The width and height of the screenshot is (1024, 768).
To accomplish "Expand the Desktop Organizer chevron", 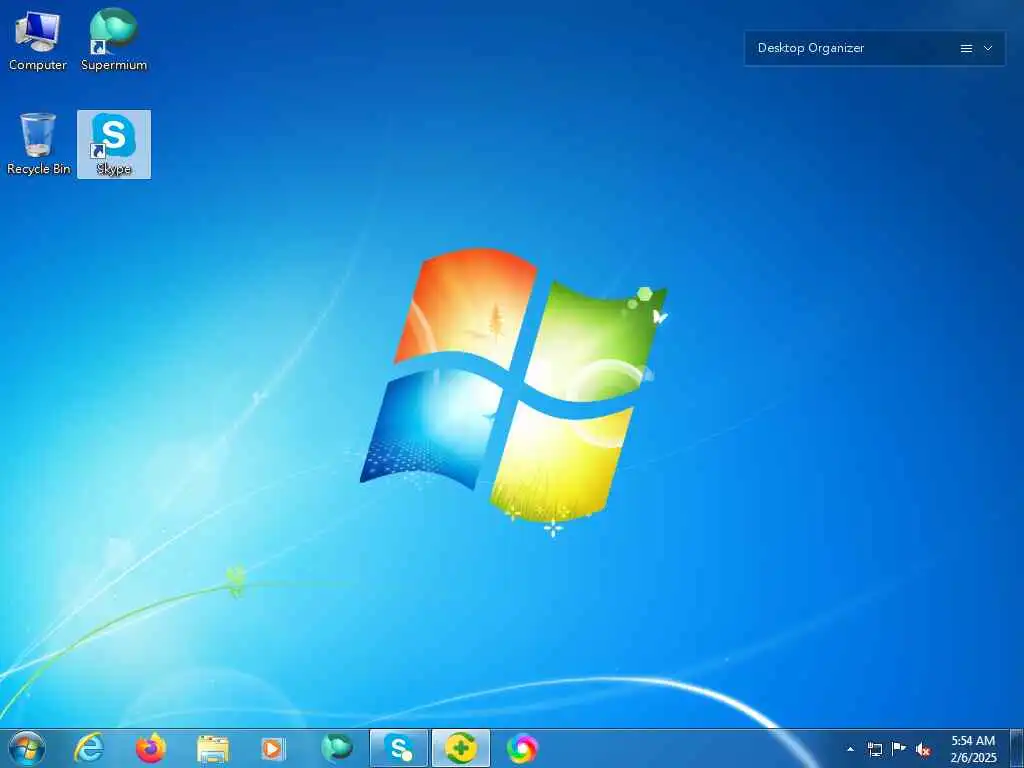I will click(988, 48).
